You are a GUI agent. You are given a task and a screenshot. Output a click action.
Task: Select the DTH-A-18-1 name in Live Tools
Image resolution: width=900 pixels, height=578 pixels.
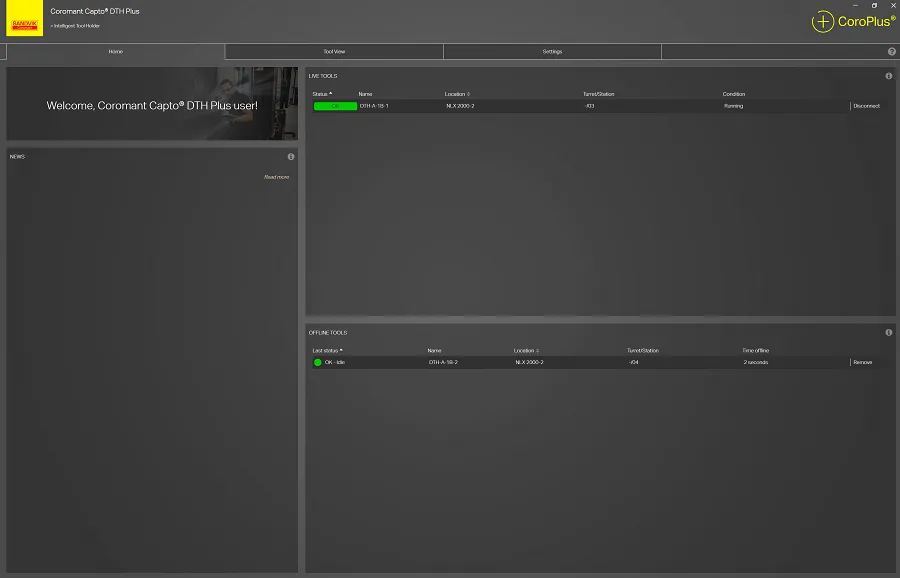(374, 106)
